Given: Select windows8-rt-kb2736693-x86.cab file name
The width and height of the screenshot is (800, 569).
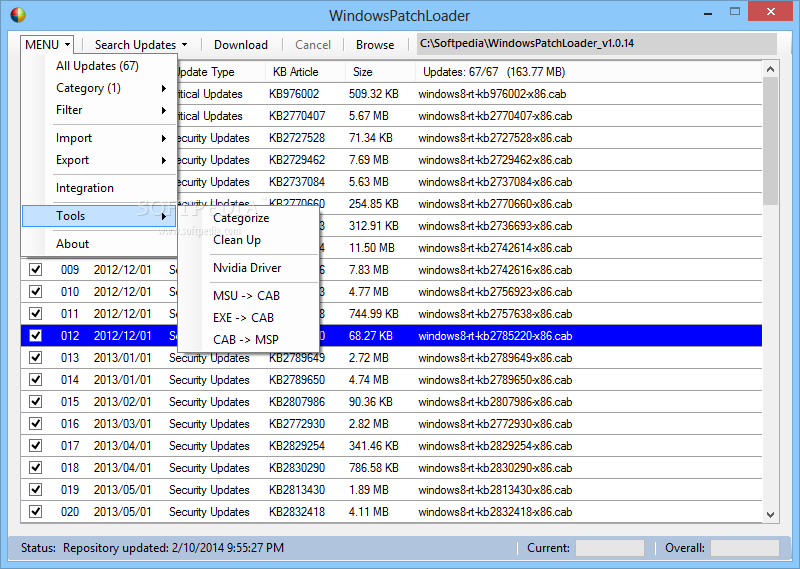Looking at the screenshot, I should [x=495, y=226].
